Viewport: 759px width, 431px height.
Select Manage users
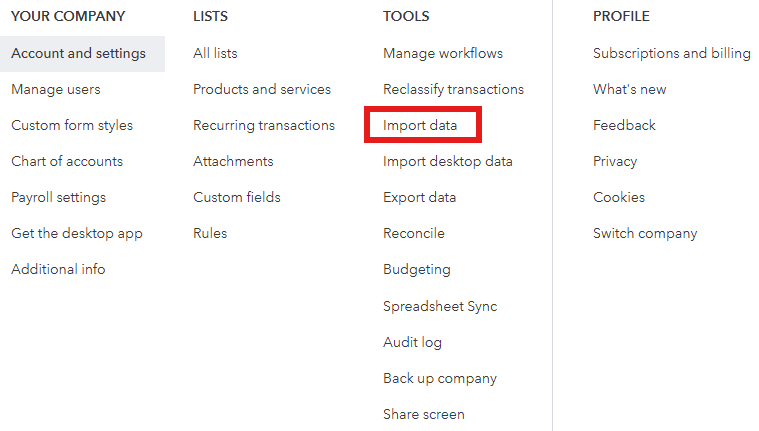(56, 89)
